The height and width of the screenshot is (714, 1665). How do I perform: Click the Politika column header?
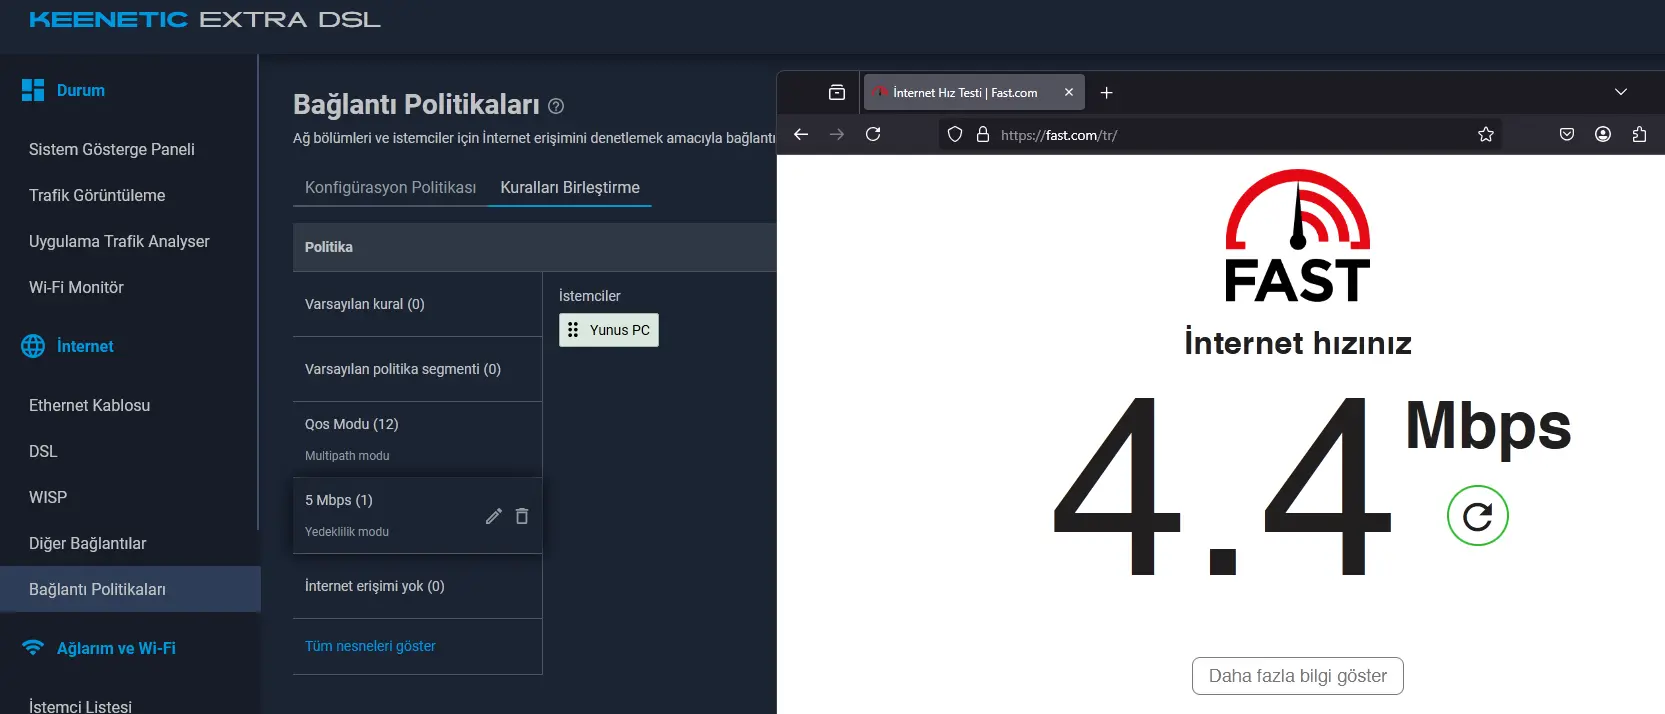(329, 247)
